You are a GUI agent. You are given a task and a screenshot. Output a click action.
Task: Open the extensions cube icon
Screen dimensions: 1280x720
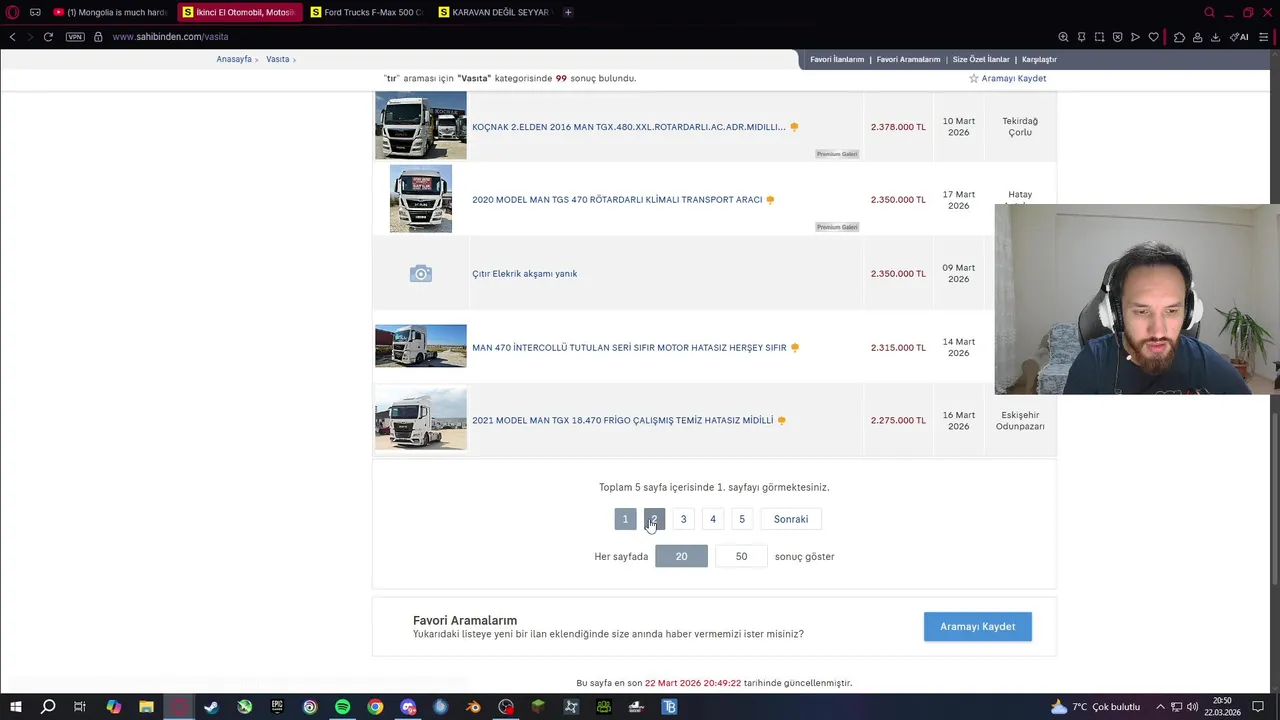tap(1179, 37)
